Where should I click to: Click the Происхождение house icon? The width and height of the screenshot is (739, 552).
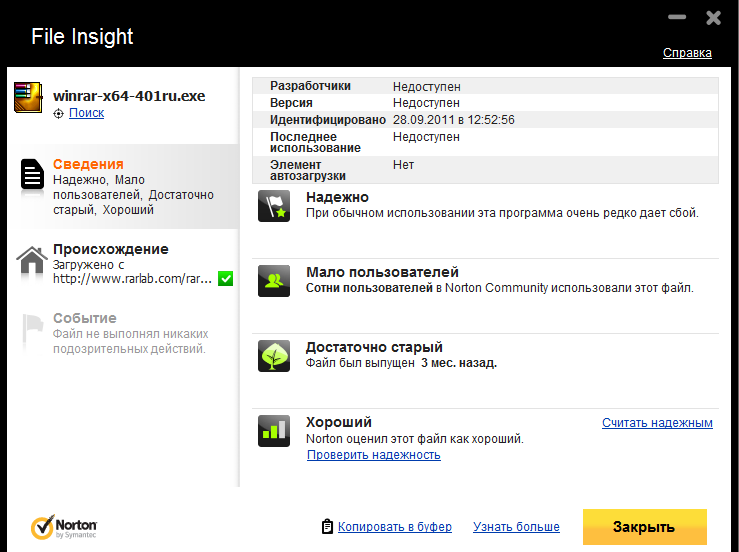click(32, 260)
